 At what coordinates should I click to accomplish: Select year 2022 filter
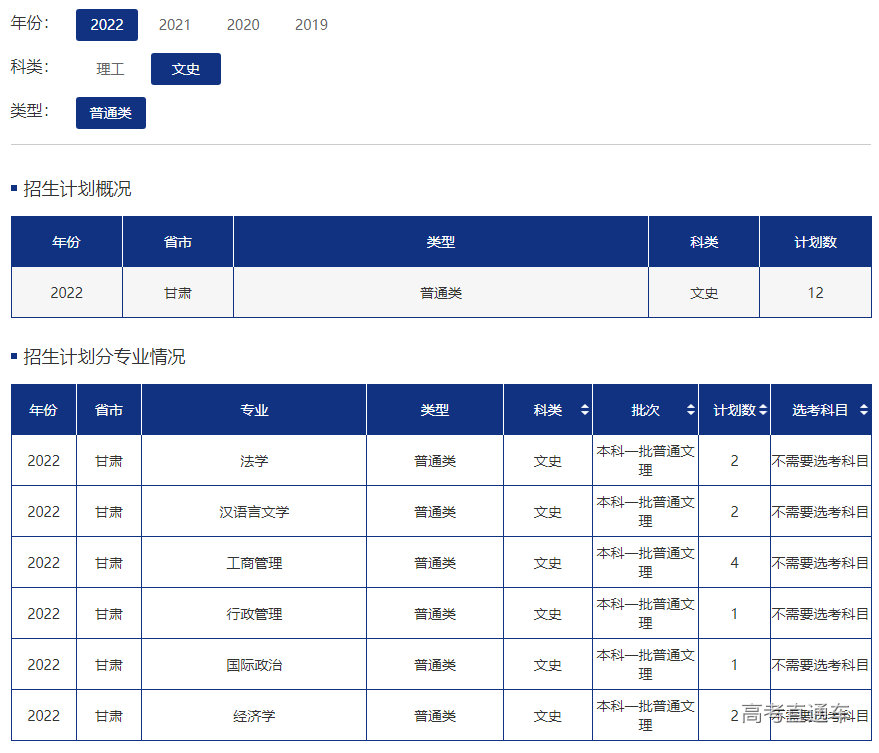click(x=107, y=25)
